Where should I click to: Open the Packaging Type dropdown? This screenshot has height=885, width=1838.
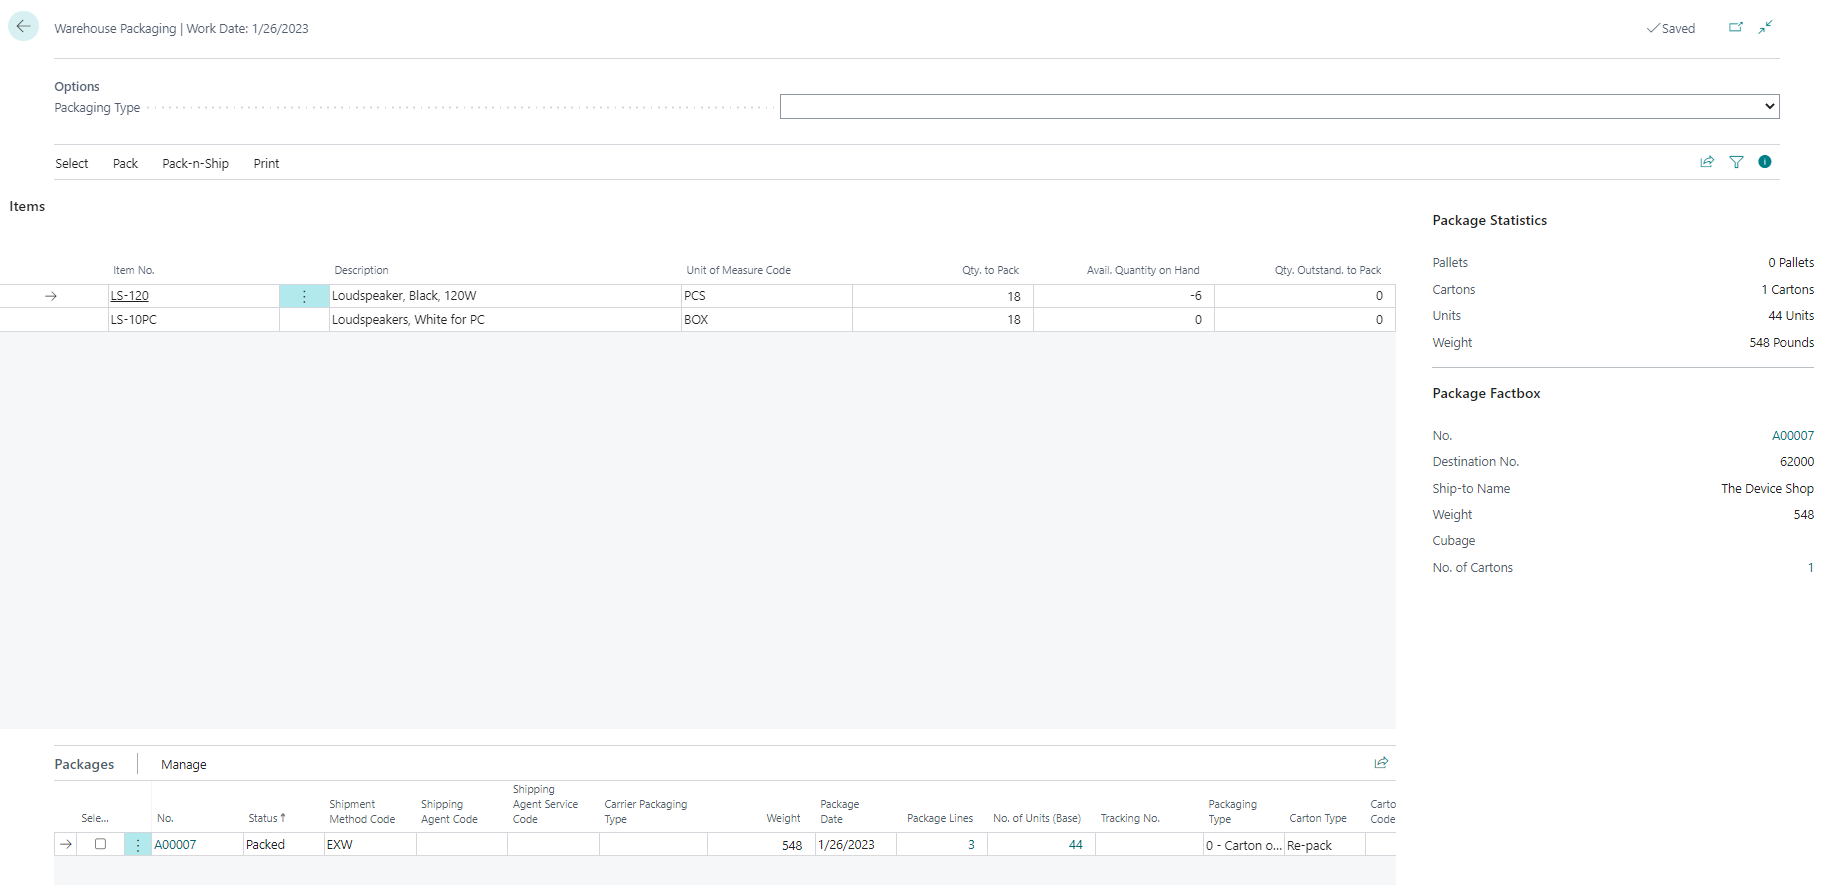coord(1279,106)
